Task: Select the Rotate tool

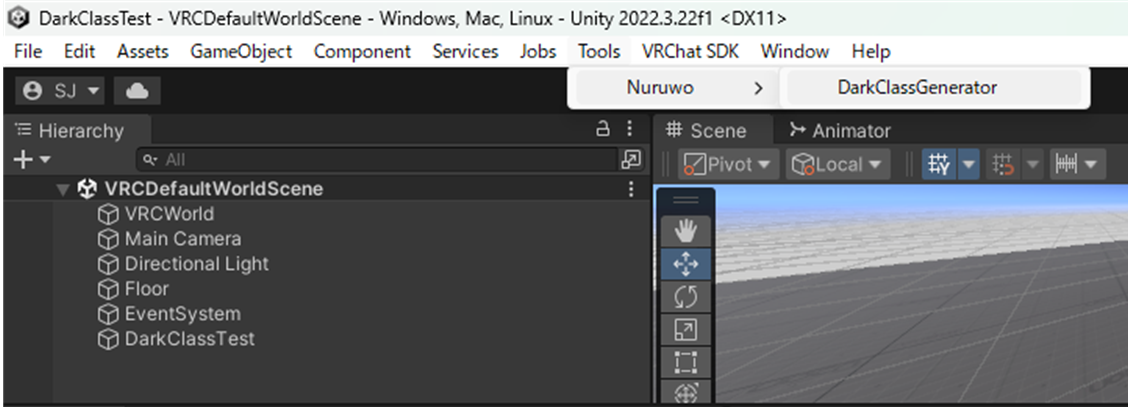Action: click(686, 297)
